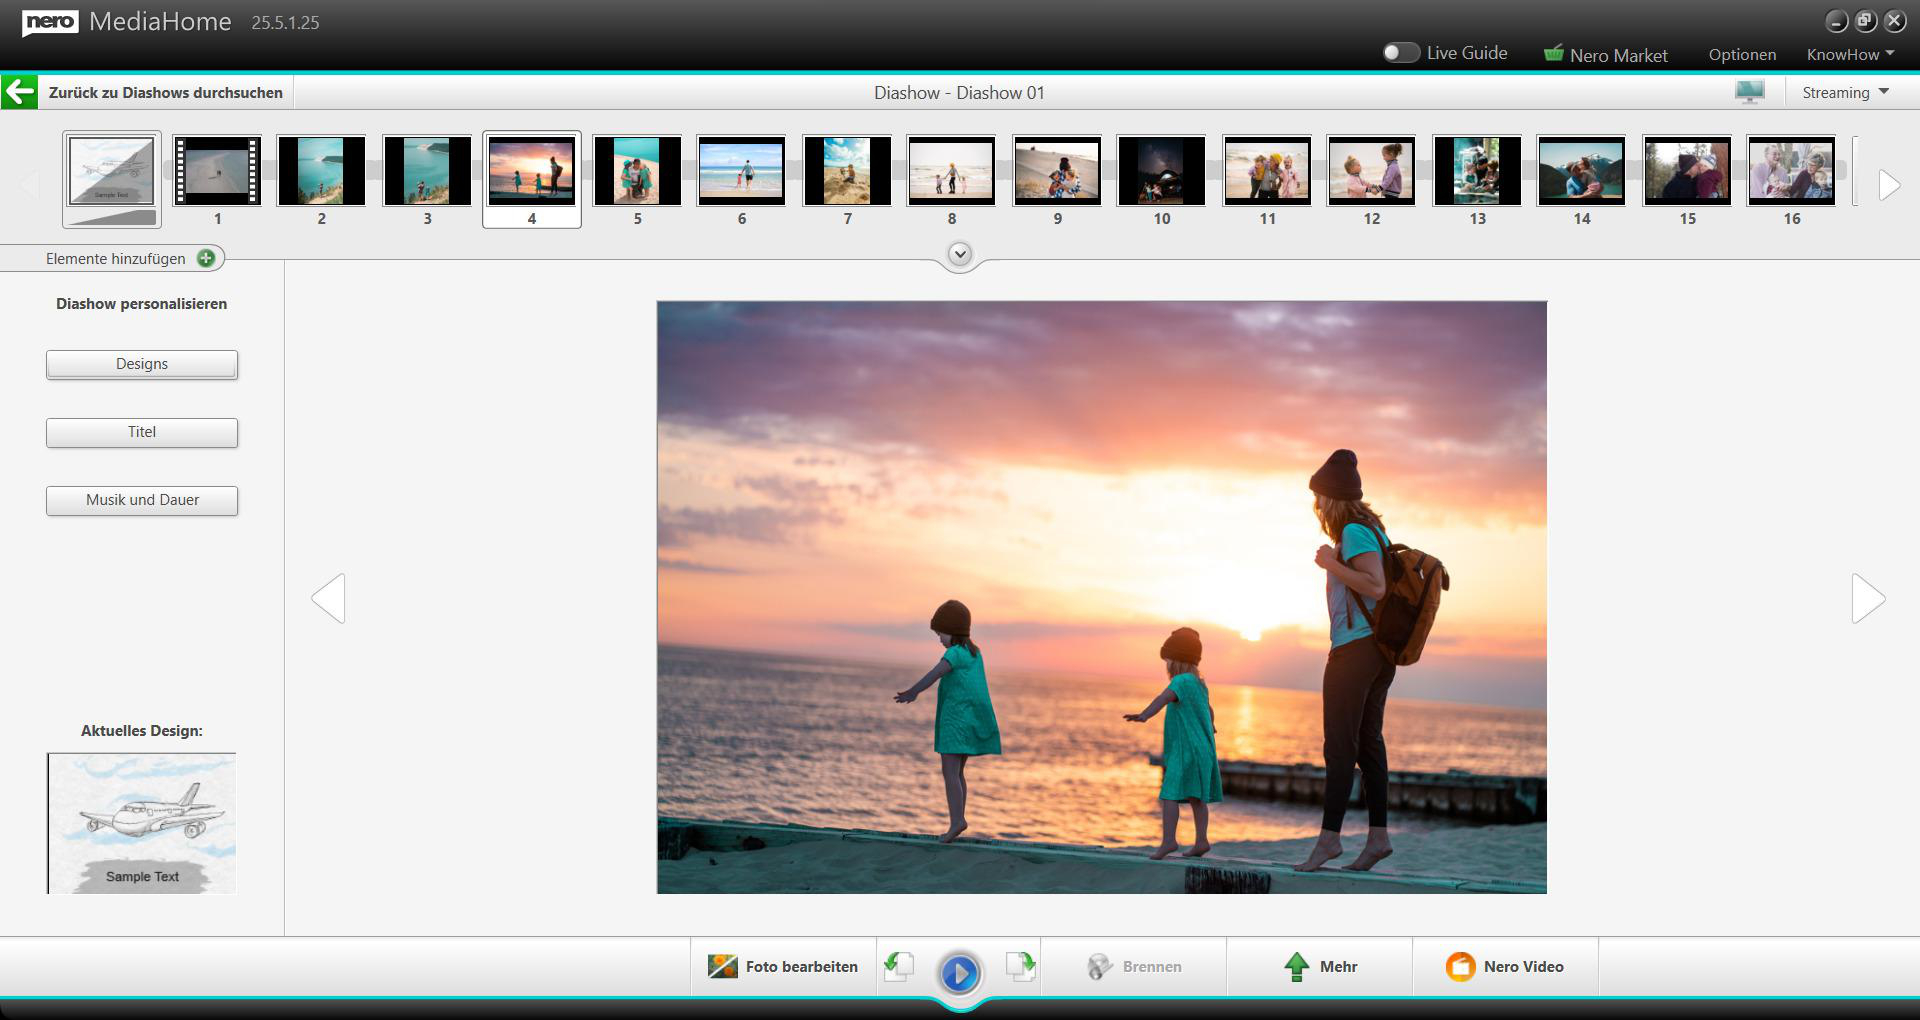This screenshot has width=1920, height=1020.
Task: Click the large sunset preview image
Action: [1101, 597]
